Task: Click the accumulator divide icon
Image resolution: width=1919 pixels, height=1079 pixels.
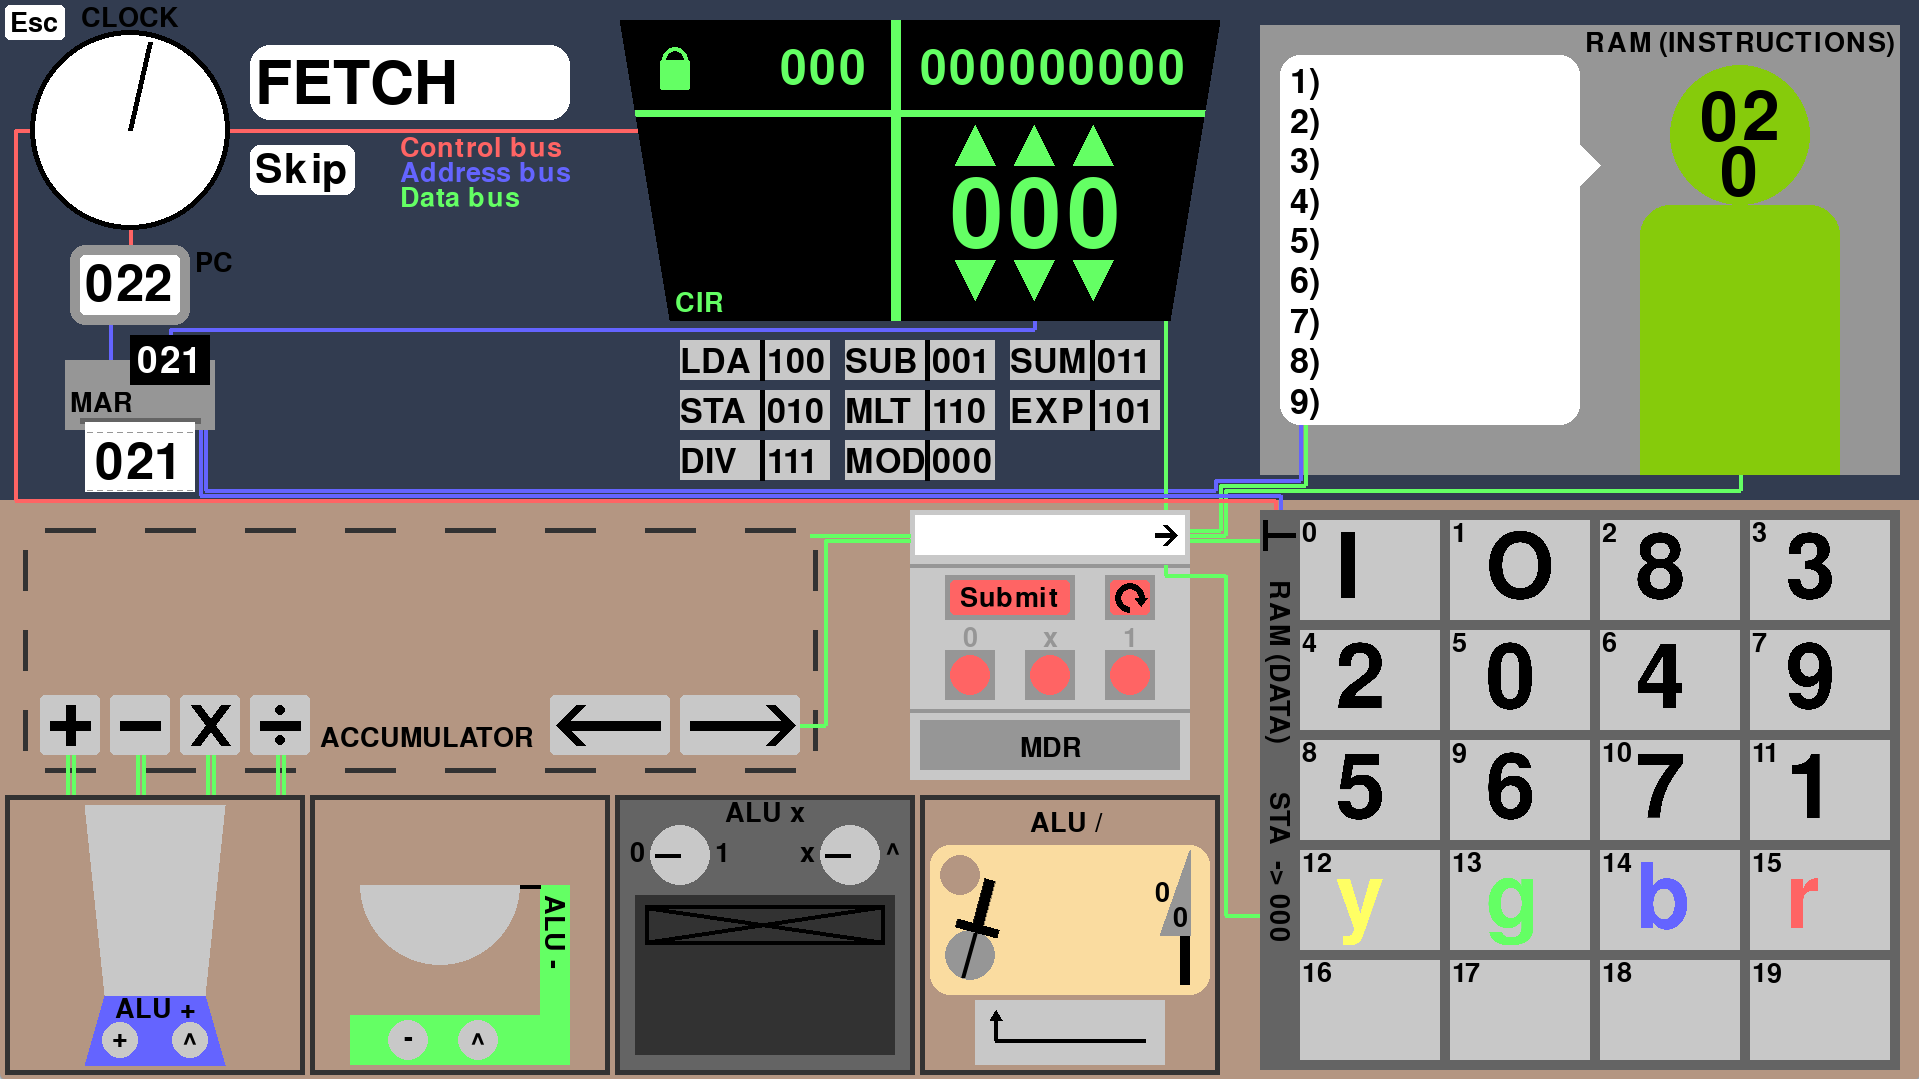Action: (x=280, y=725)
